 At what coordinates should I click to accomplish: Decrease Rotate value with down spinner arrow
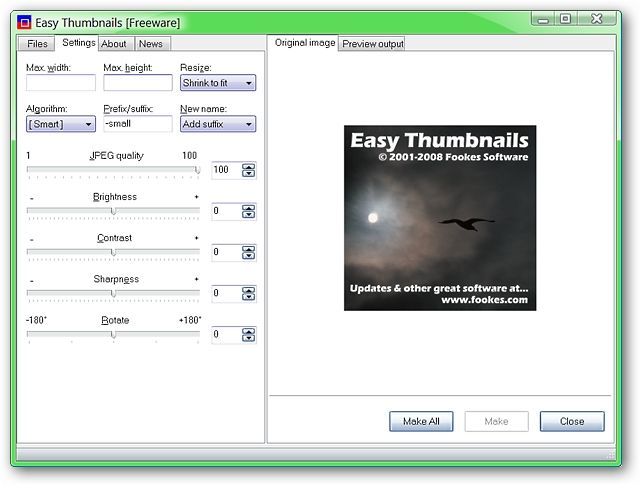pos(248,338)
